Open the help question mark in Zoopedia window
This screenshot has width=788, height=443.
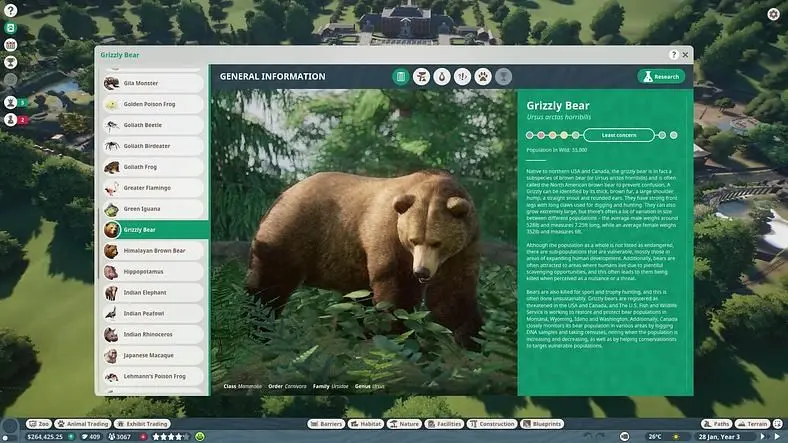click(x=673, y=55)
